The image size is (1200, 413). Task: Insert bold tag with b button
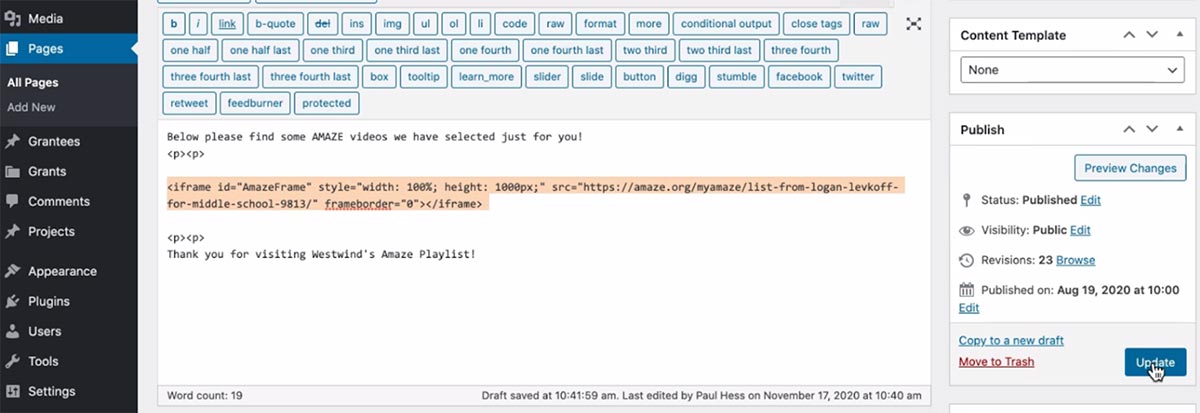click(x=175, y=23)
